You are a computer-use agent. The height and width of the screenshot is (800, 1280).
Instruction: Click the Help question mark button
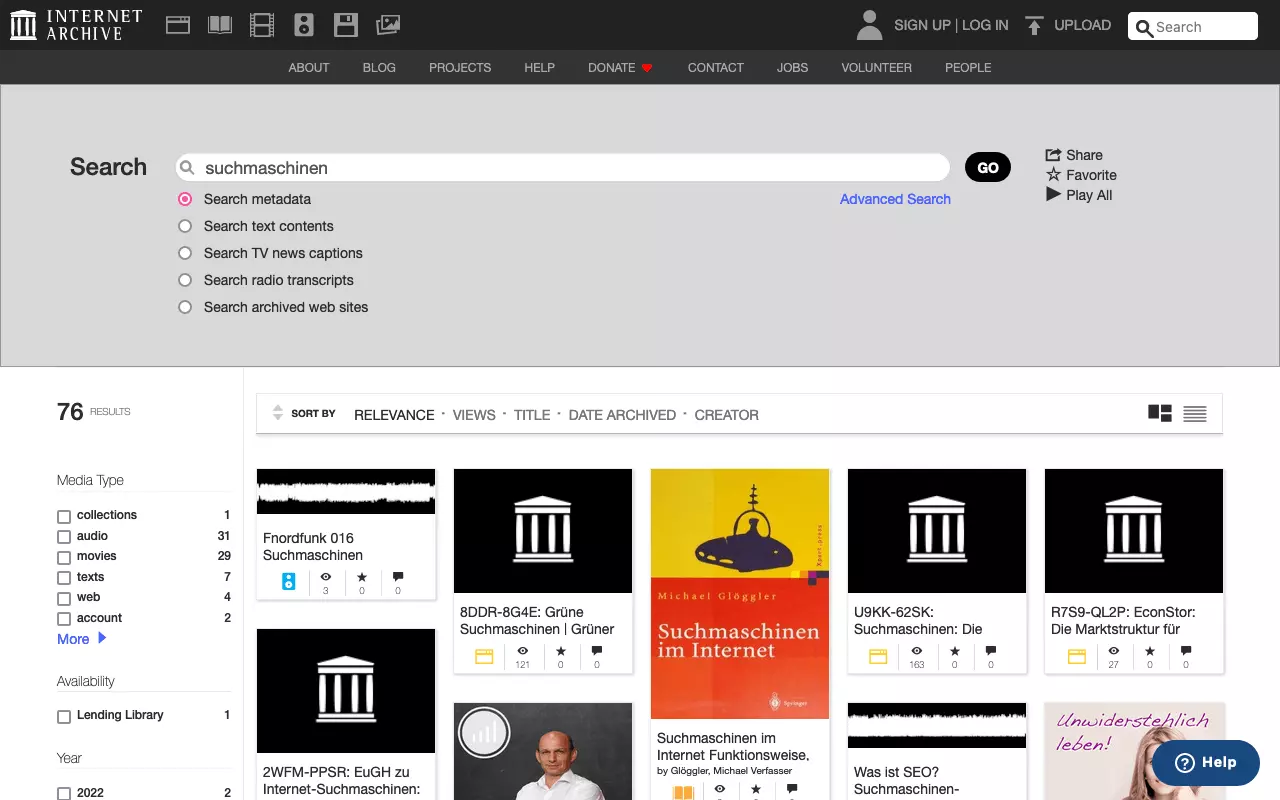click(x=1206, y=763)
